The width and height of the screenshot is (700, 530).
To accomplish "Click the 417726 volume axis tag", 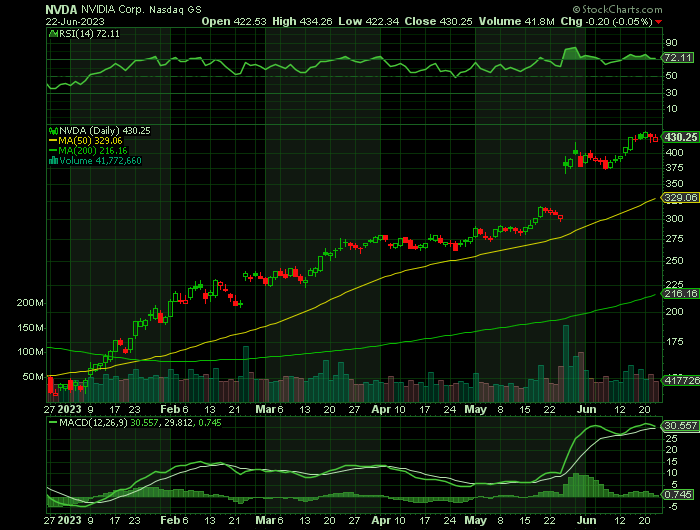I will click(x=681, y=380).
